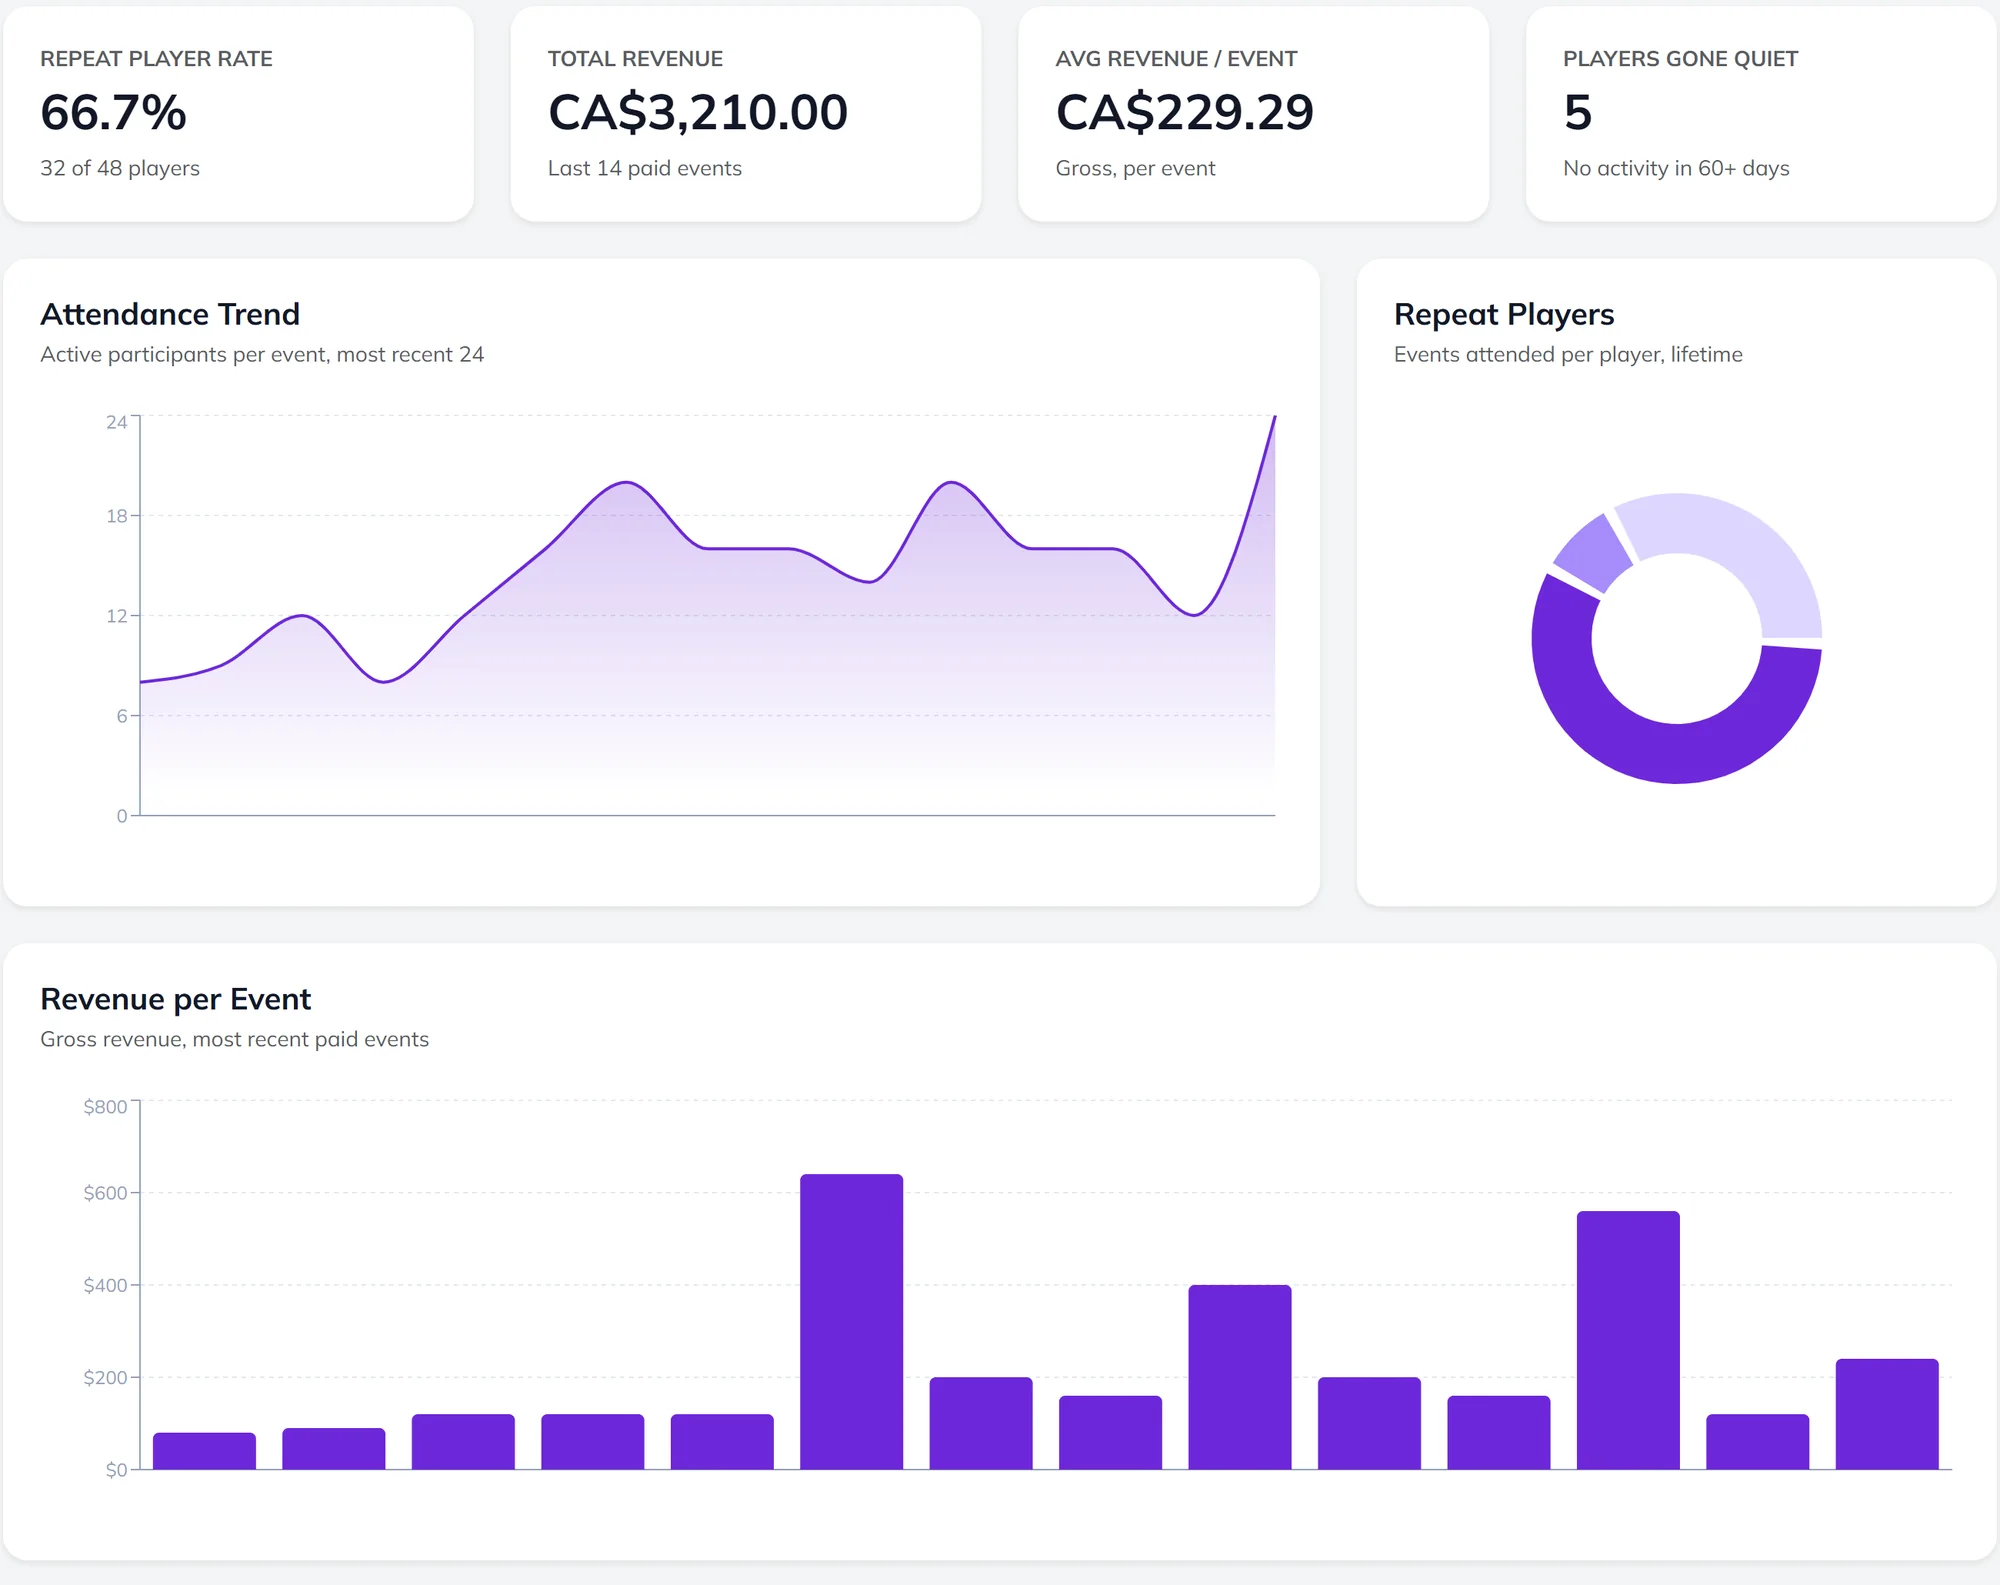Click the Repeat Players heading

pyautogui.click(x=1504, y=314)
